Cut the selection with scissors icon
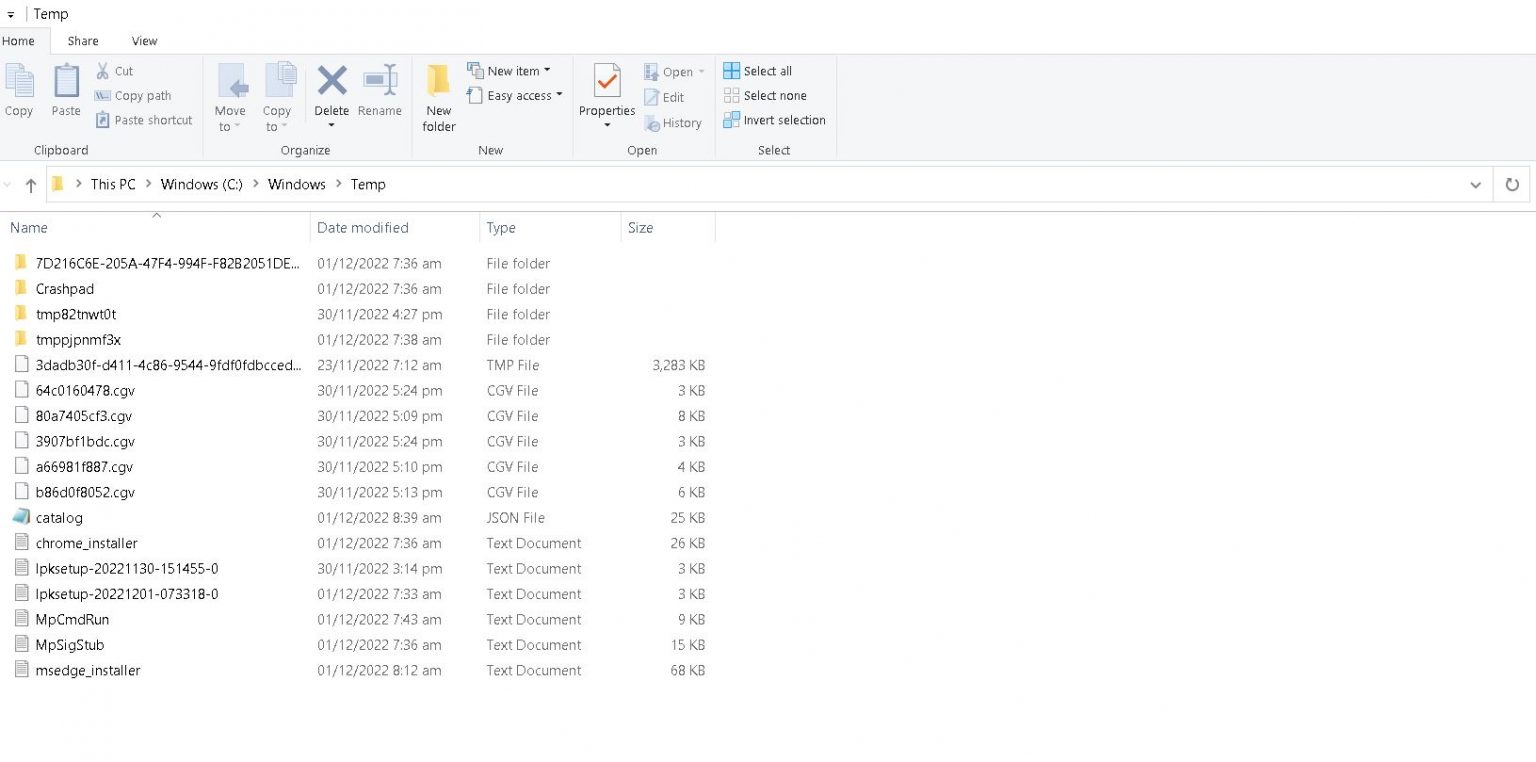Viewport: 1536px width, 762px height. tap(102, 71)
